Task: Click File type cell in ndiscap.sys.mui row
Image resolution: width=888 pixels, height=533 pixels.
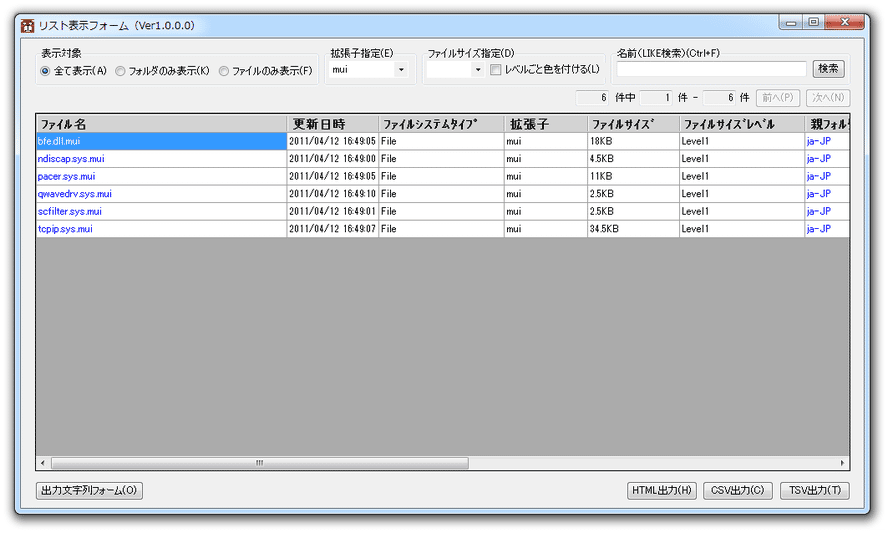Action: click(x=441, y=159)
